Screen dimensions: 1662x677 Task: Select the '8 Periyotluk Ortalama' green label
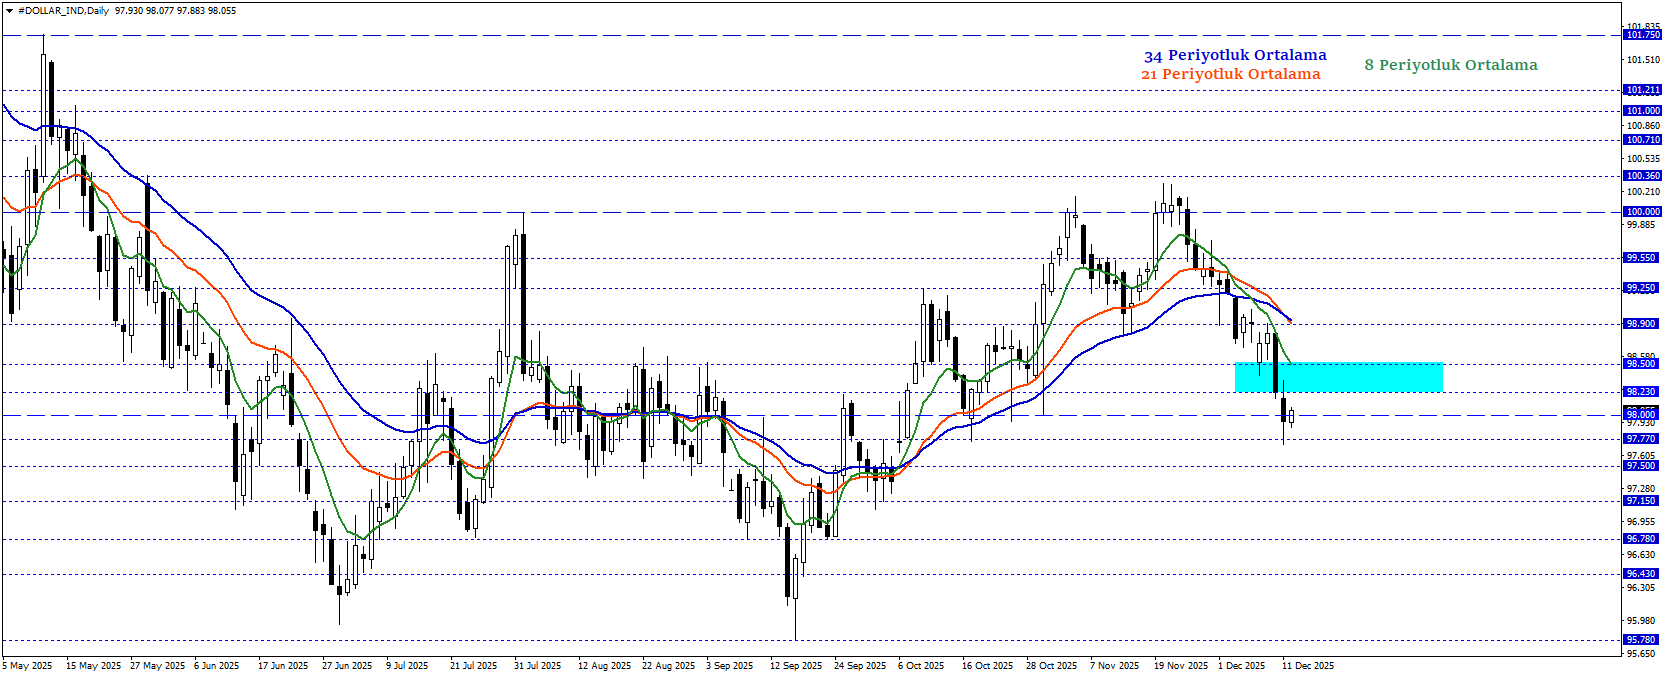(x=1450, y=65)
